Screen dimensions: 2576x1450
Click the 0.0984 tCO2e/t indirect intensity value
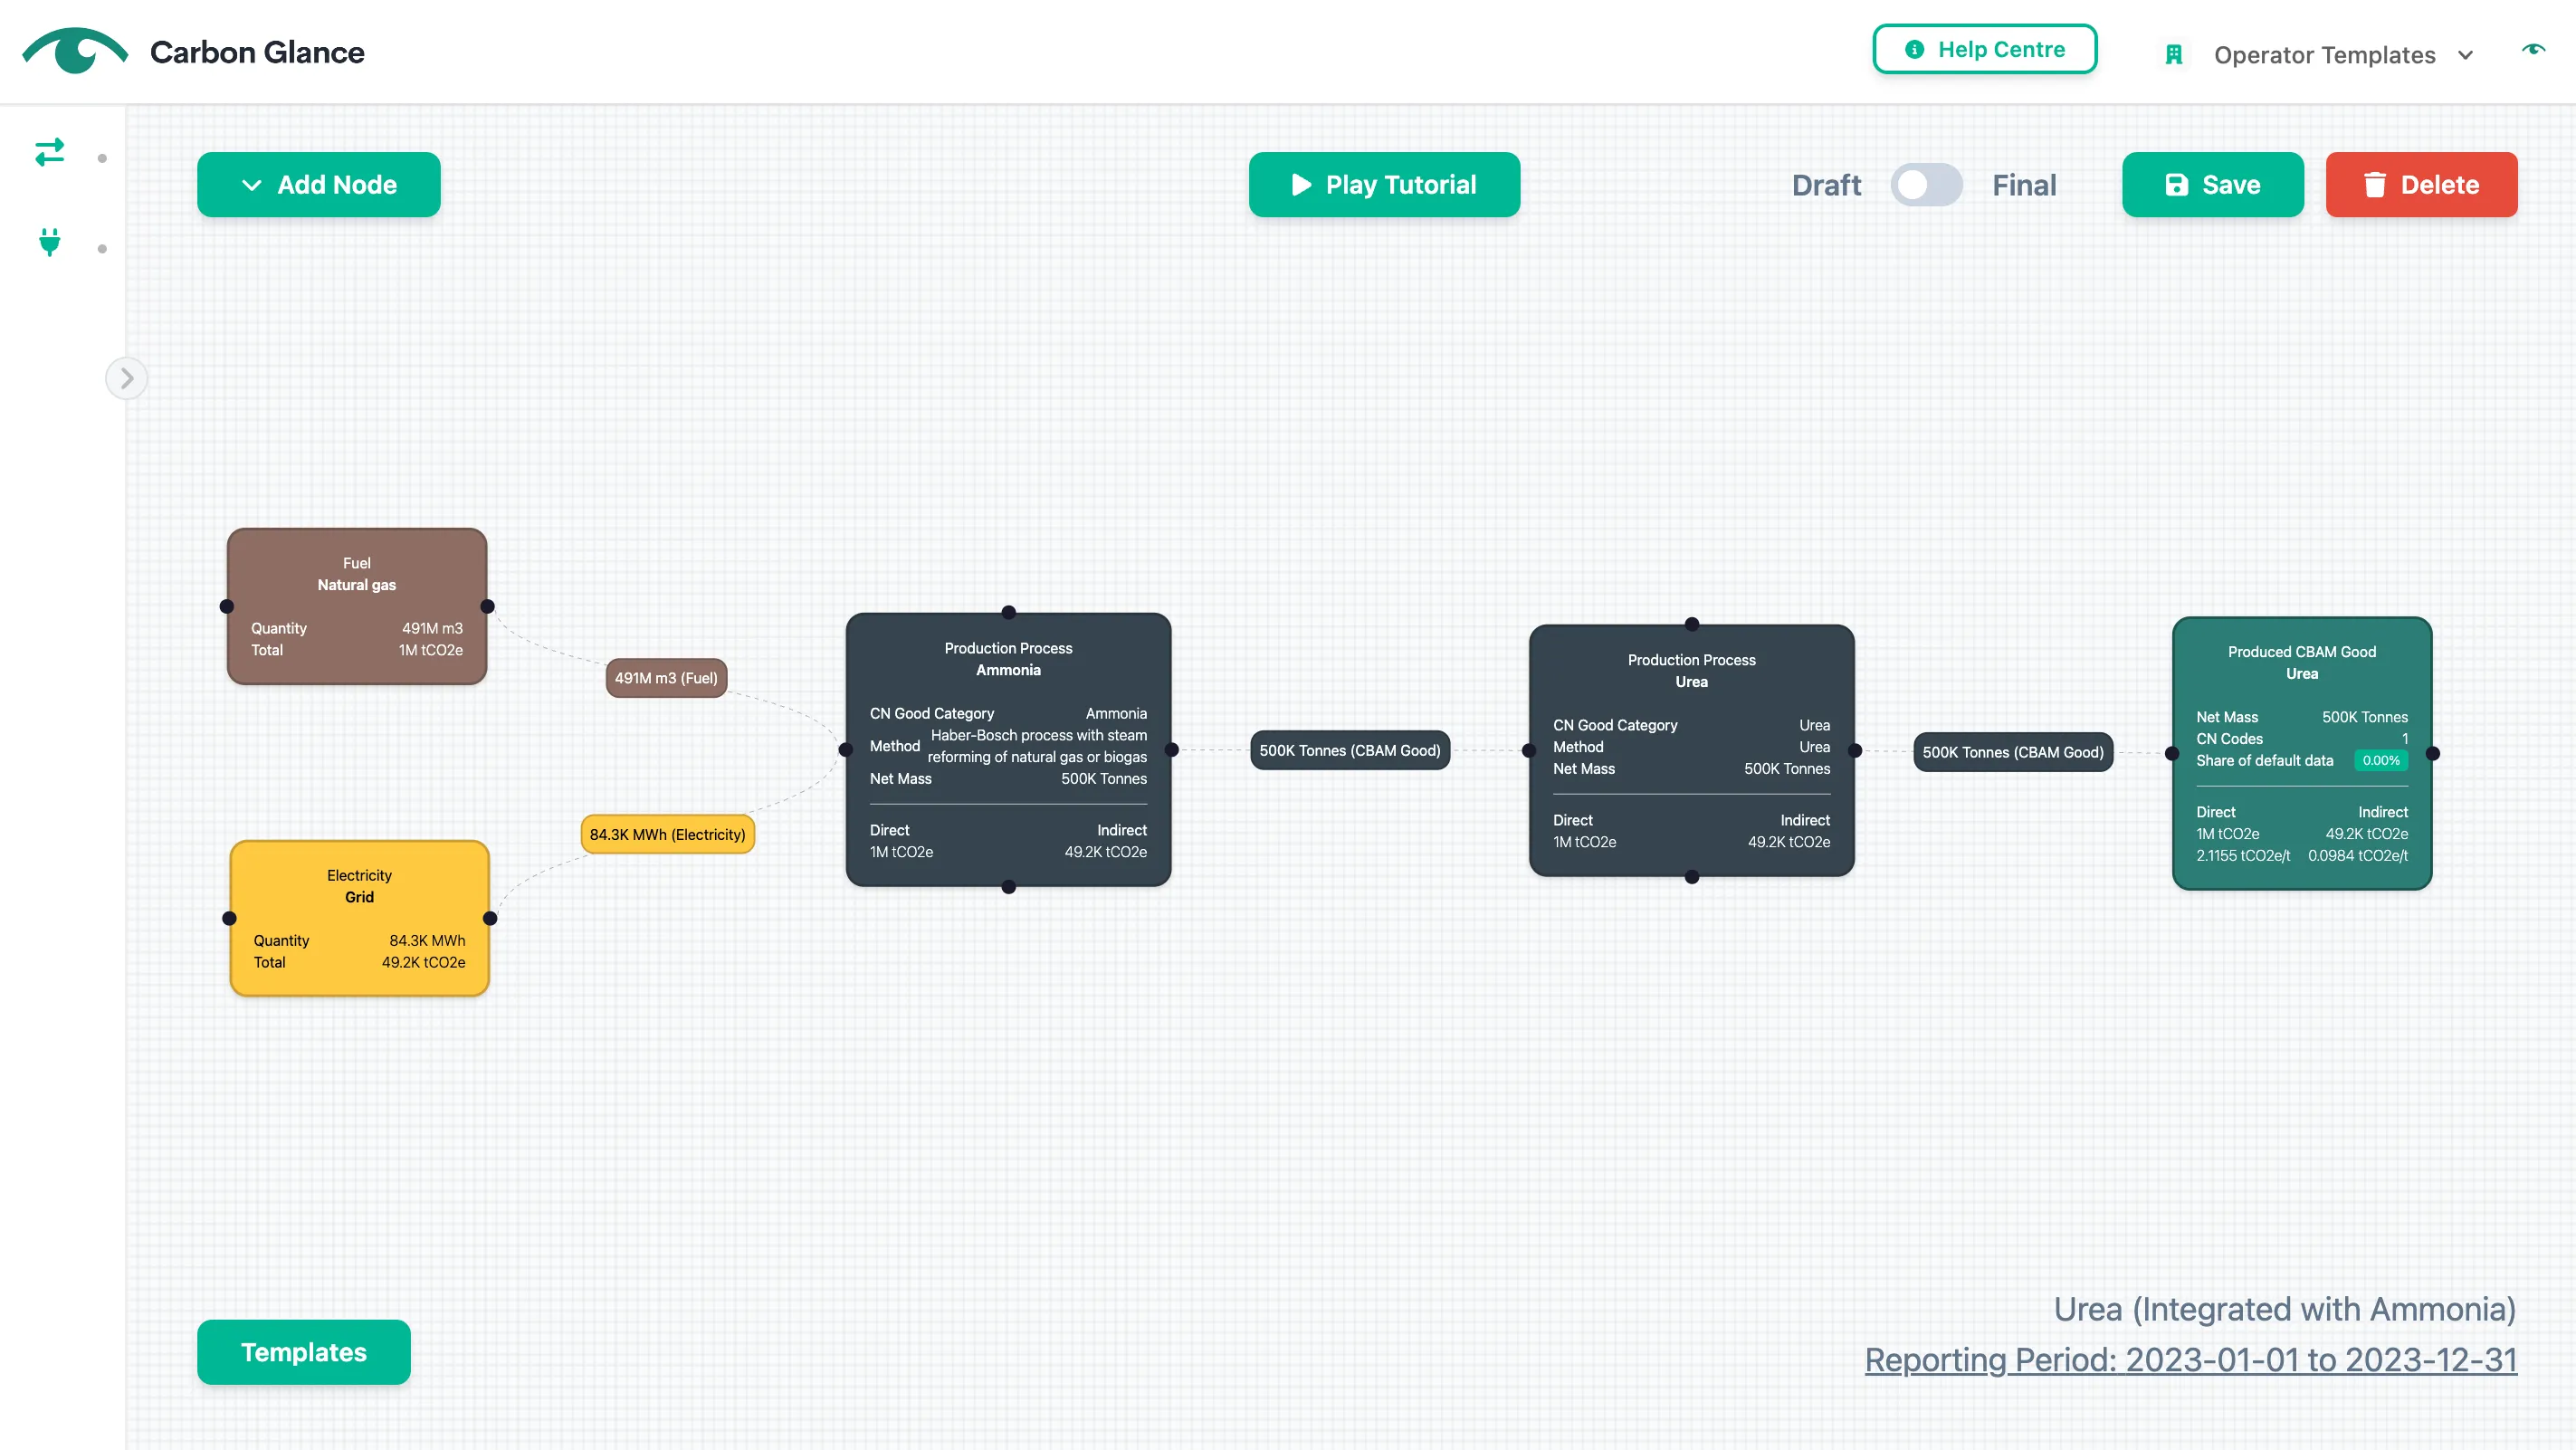pos(2357,855)
